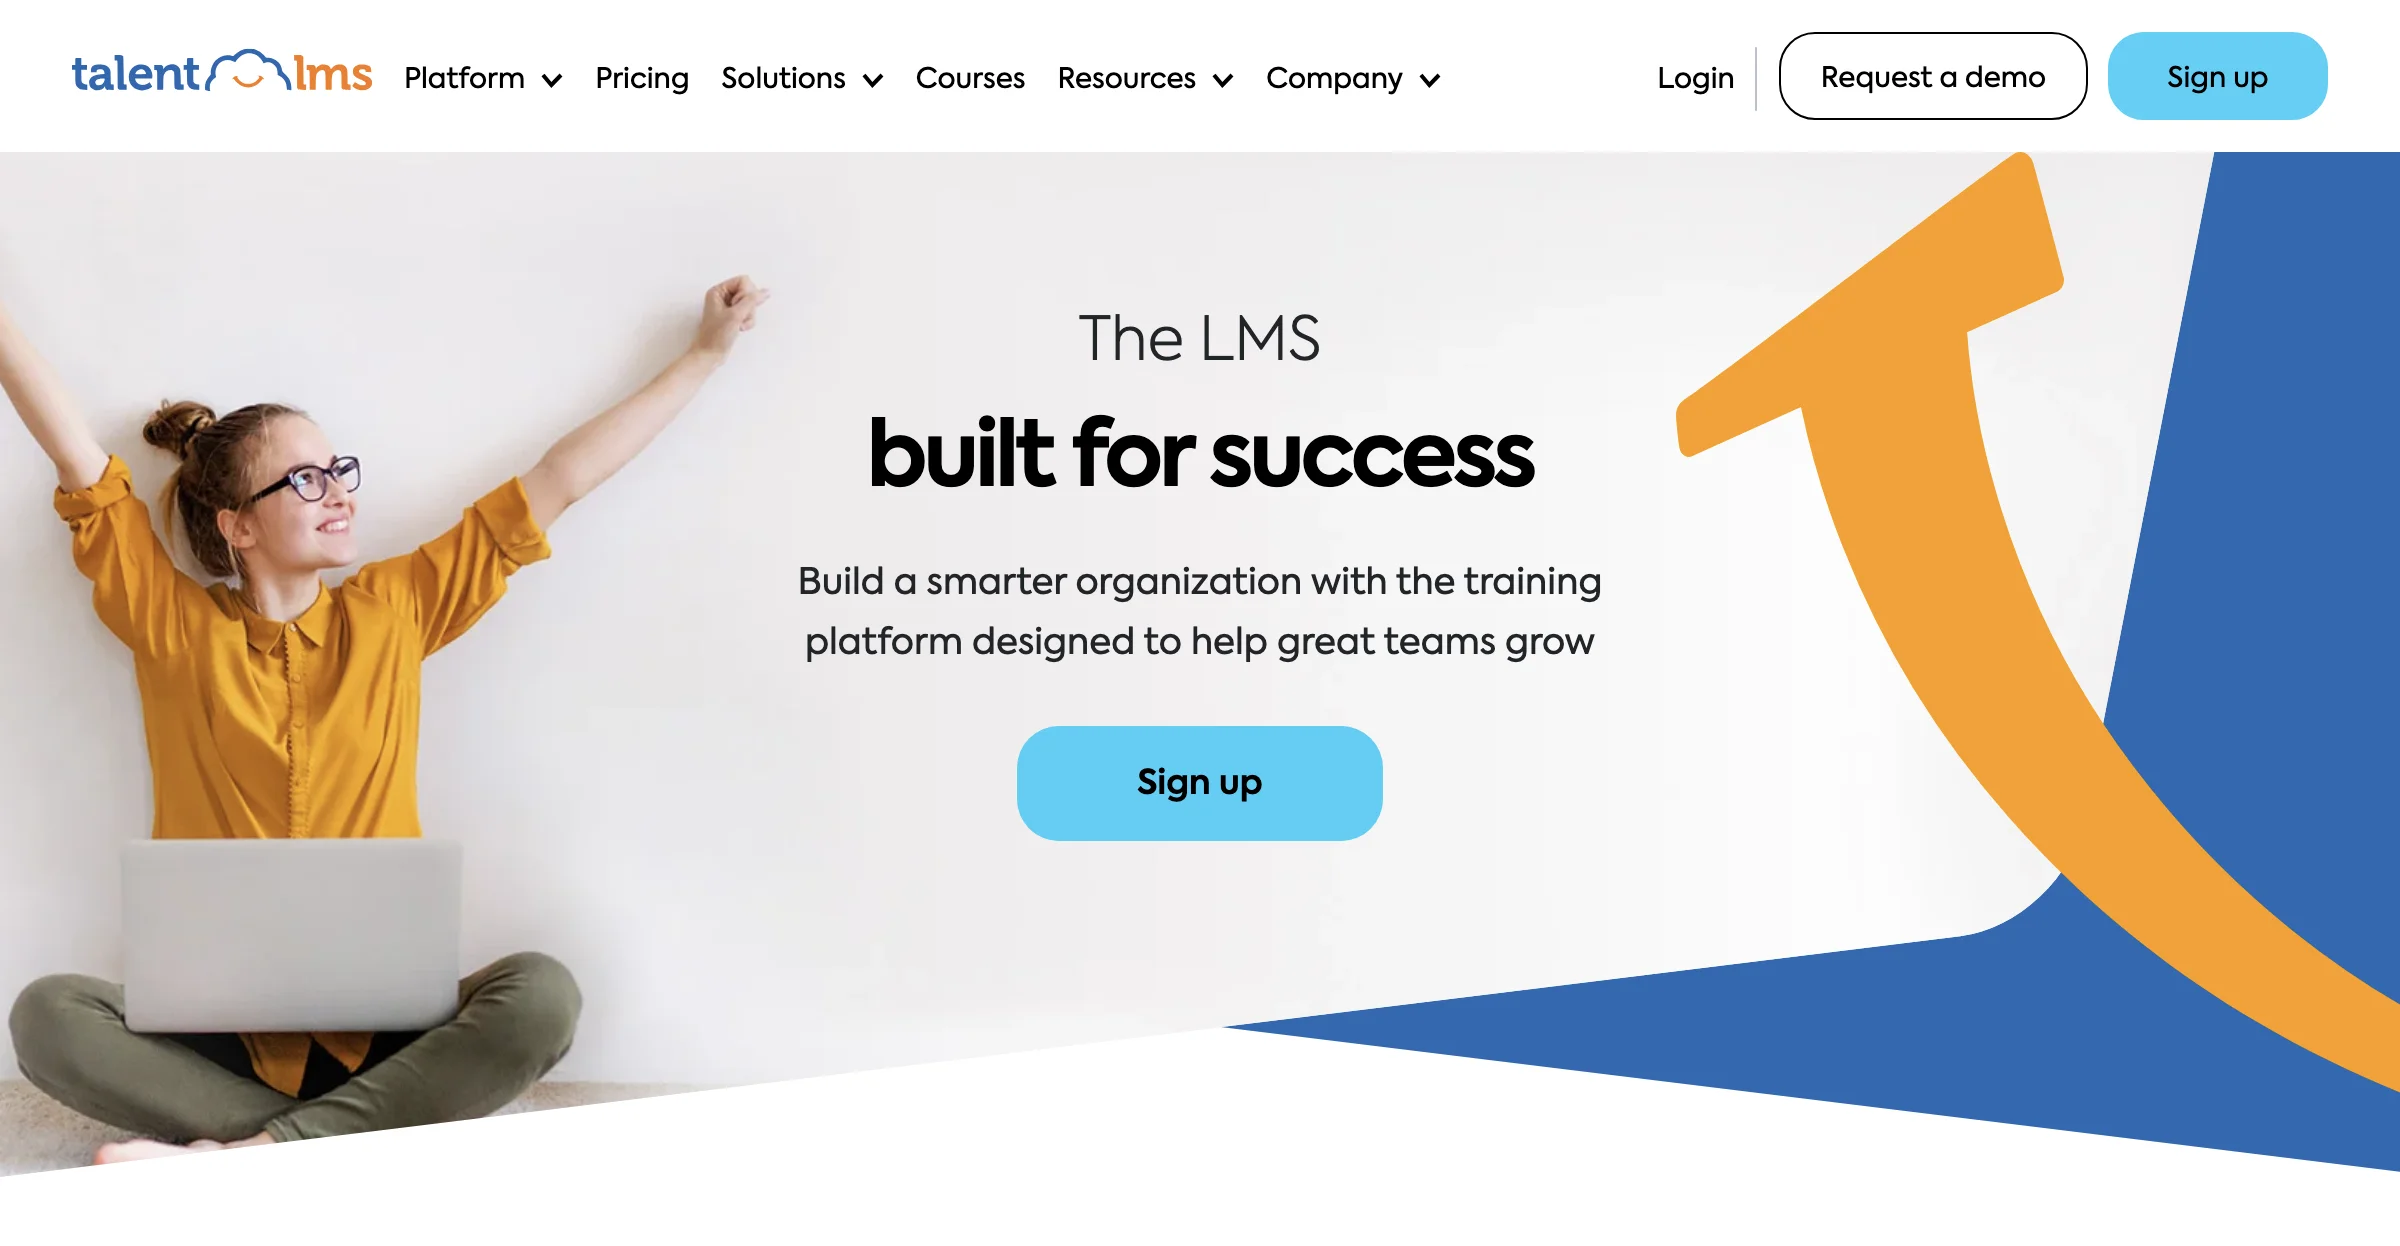Expand the Resources navigation menu
2400x1246 pixels.
1143,78
